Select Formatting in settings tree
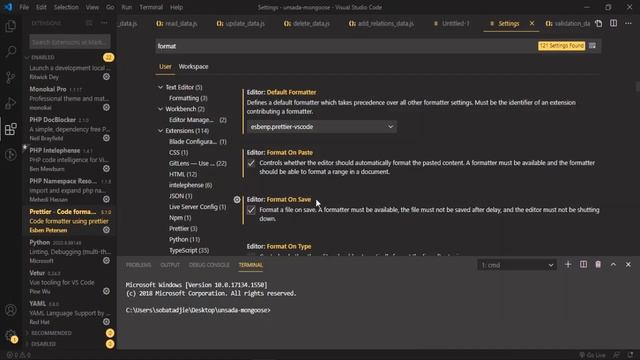640x360 pixels. click(x=188, y=98)
